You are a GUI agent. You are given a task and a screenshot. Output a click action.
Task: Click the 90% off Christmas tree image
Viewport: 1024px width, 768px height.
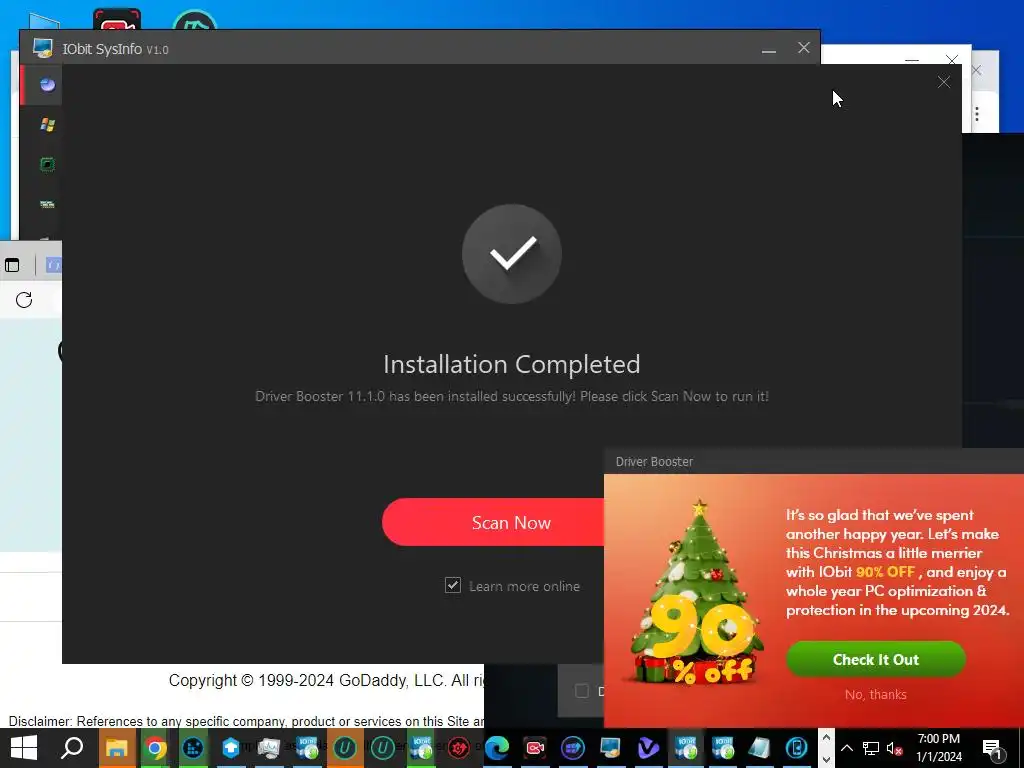(x=696, y=593)
